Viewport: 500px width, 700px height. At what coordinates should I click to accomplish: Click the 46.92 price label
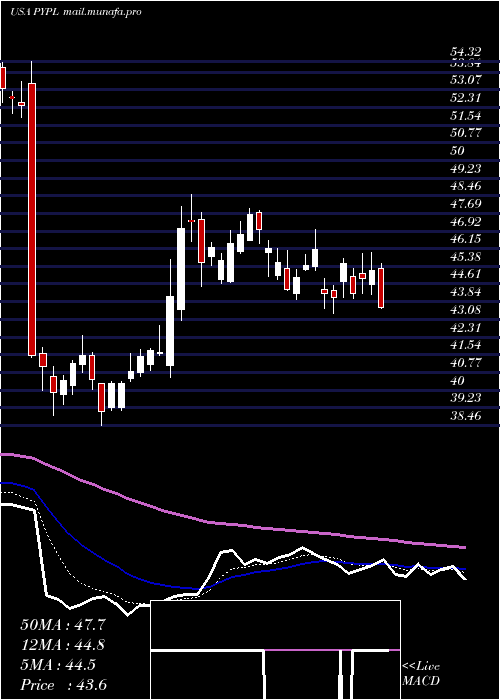coord(466,221)
